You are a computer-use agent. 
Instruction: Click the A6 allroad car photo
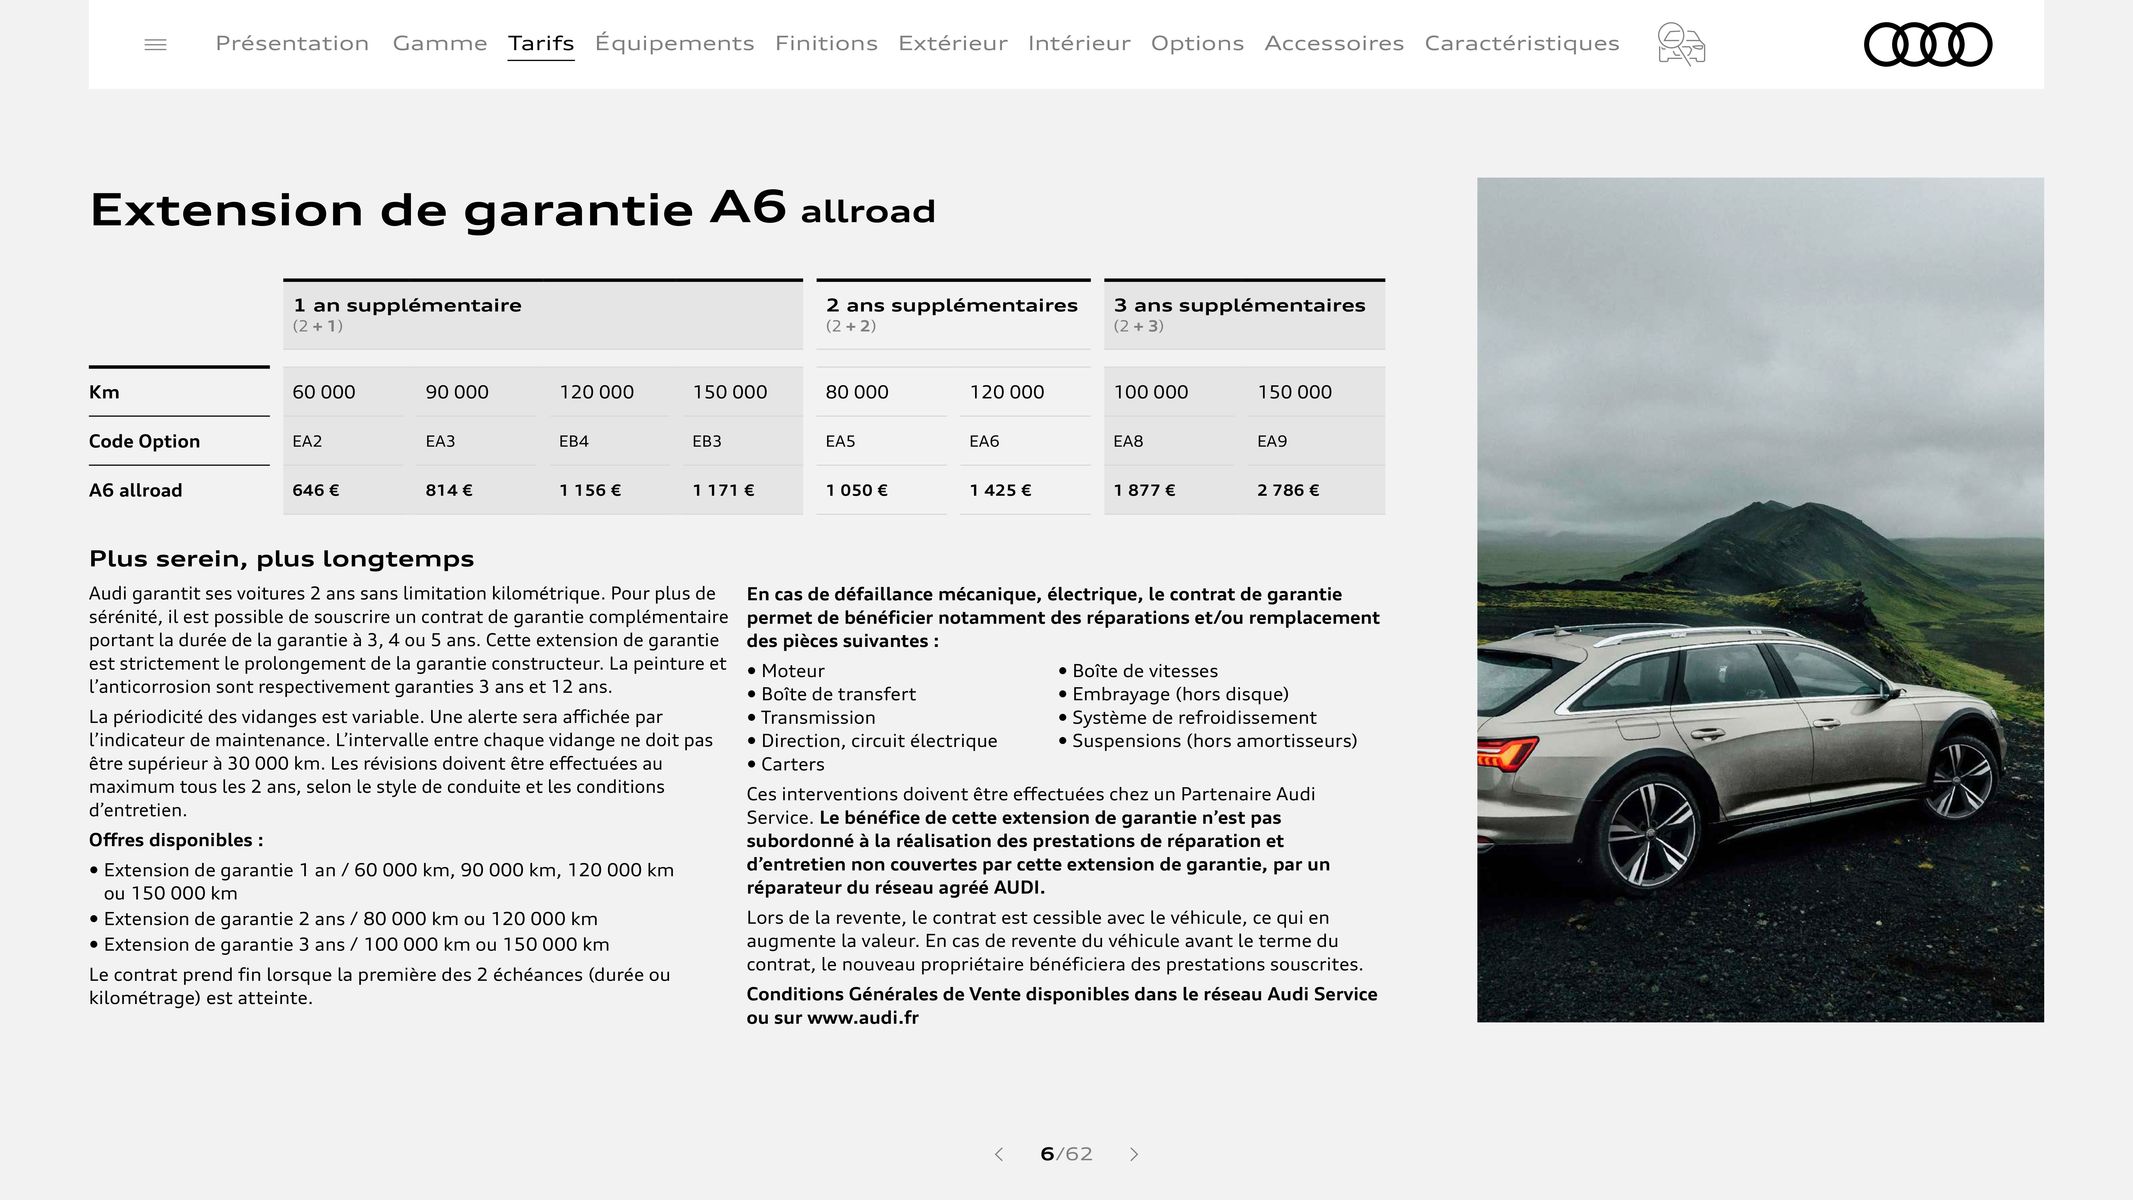pos(1760,600)
